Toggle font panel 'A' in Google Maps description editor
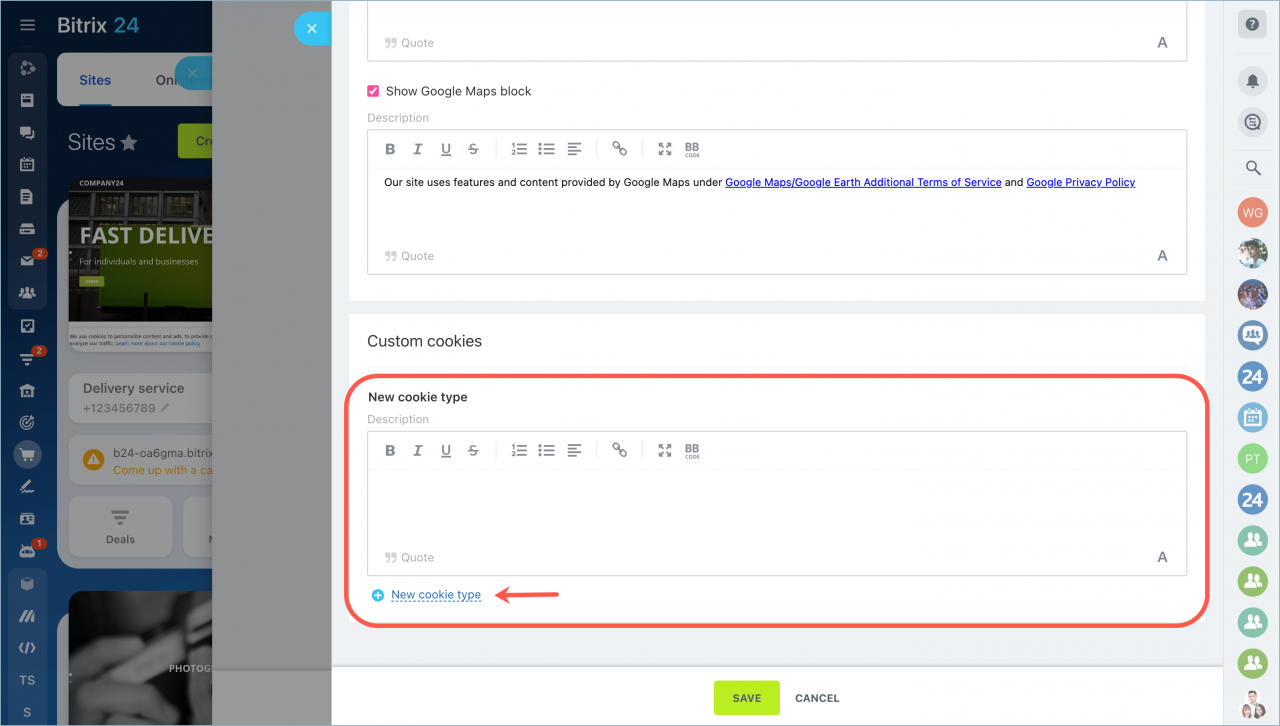Image resolution: width=1280 pixels, height=726 pixels. (x=1162, y=256)
